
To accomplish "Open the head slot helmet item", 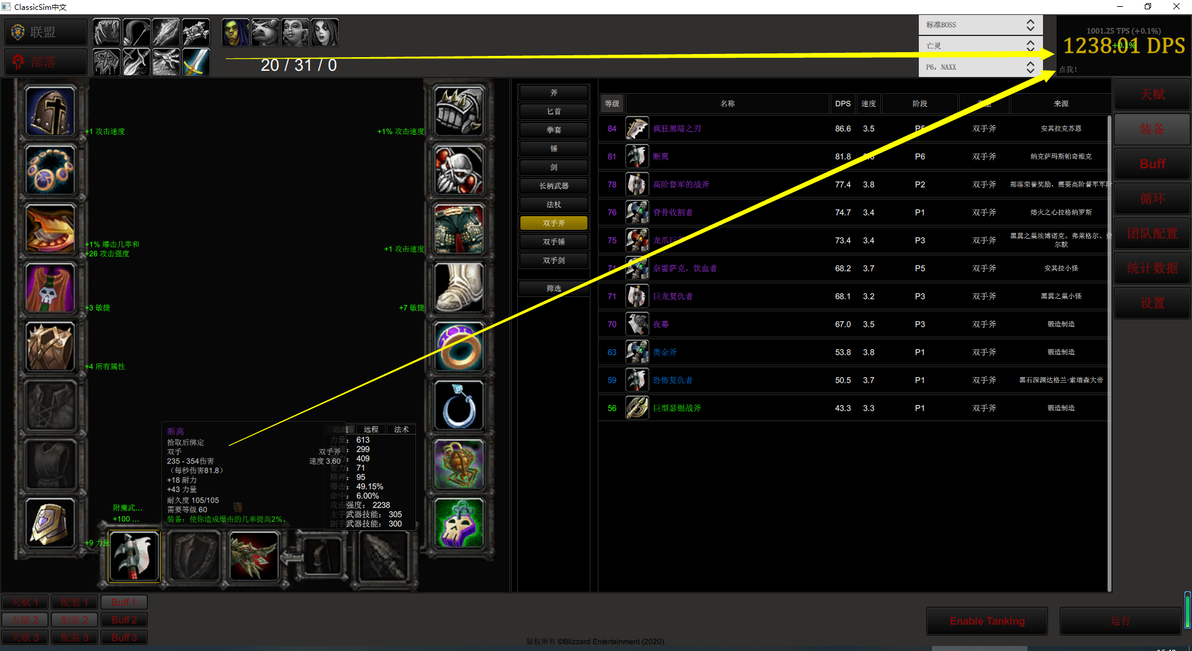I will click(x=50, y=111).
